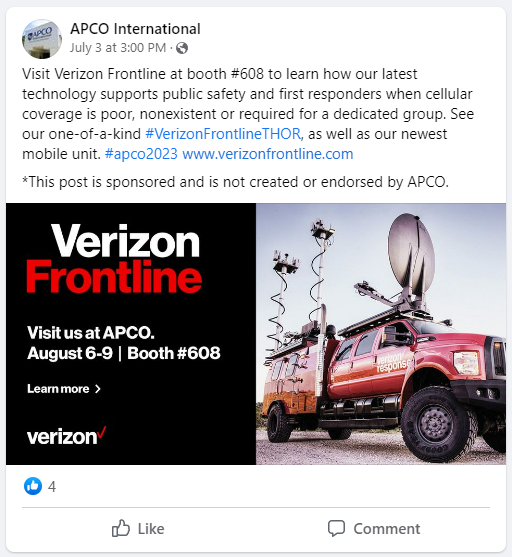Open the #VerizonFrontlineTHOR hashtag
The width and height of the screenshot is (512, 557).
click(x=223, y=134)
